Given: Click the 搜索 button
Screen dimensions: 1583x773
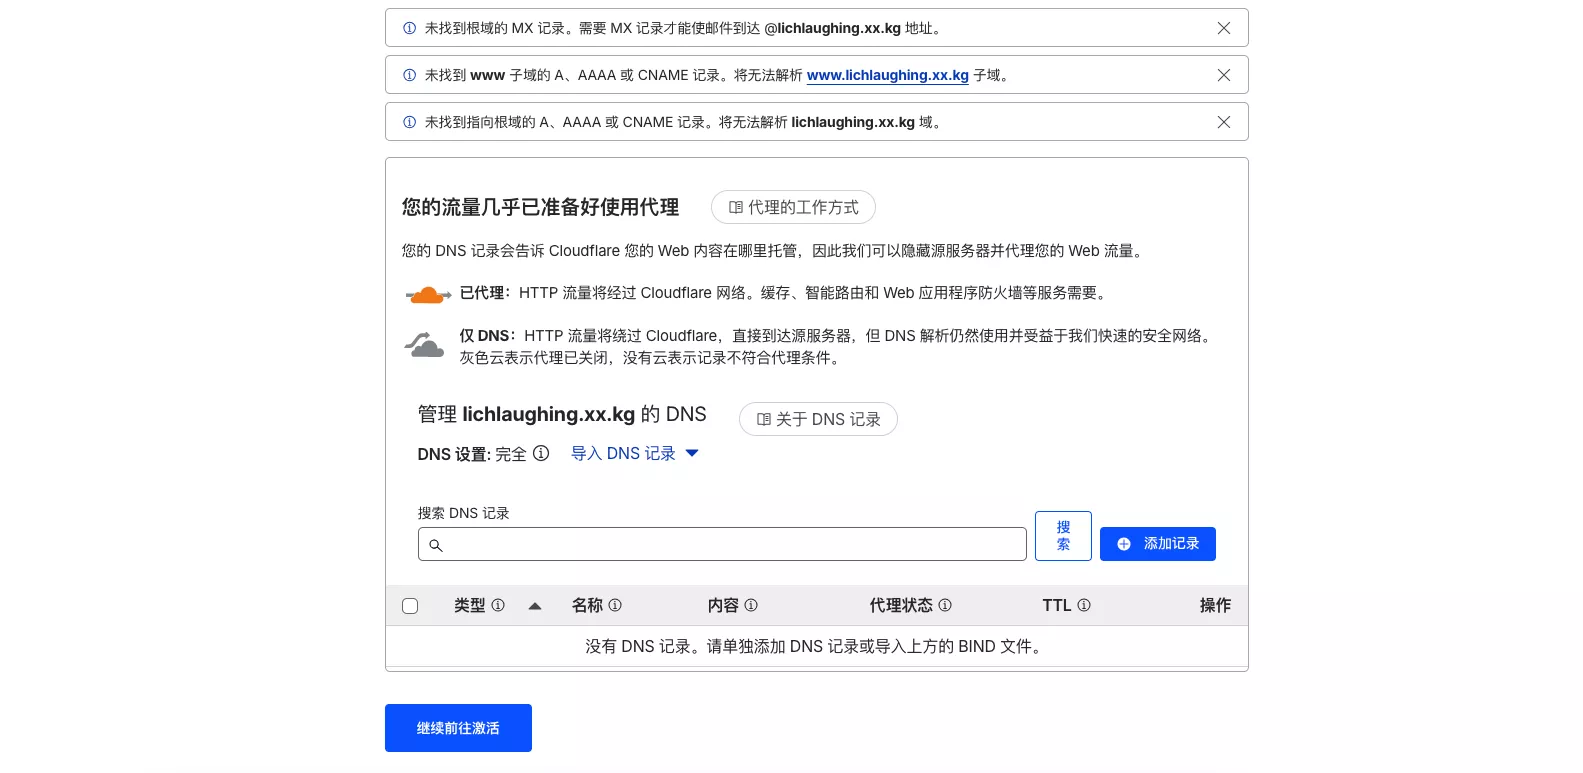Looking at the screenshot, I should click(1063, 536).
